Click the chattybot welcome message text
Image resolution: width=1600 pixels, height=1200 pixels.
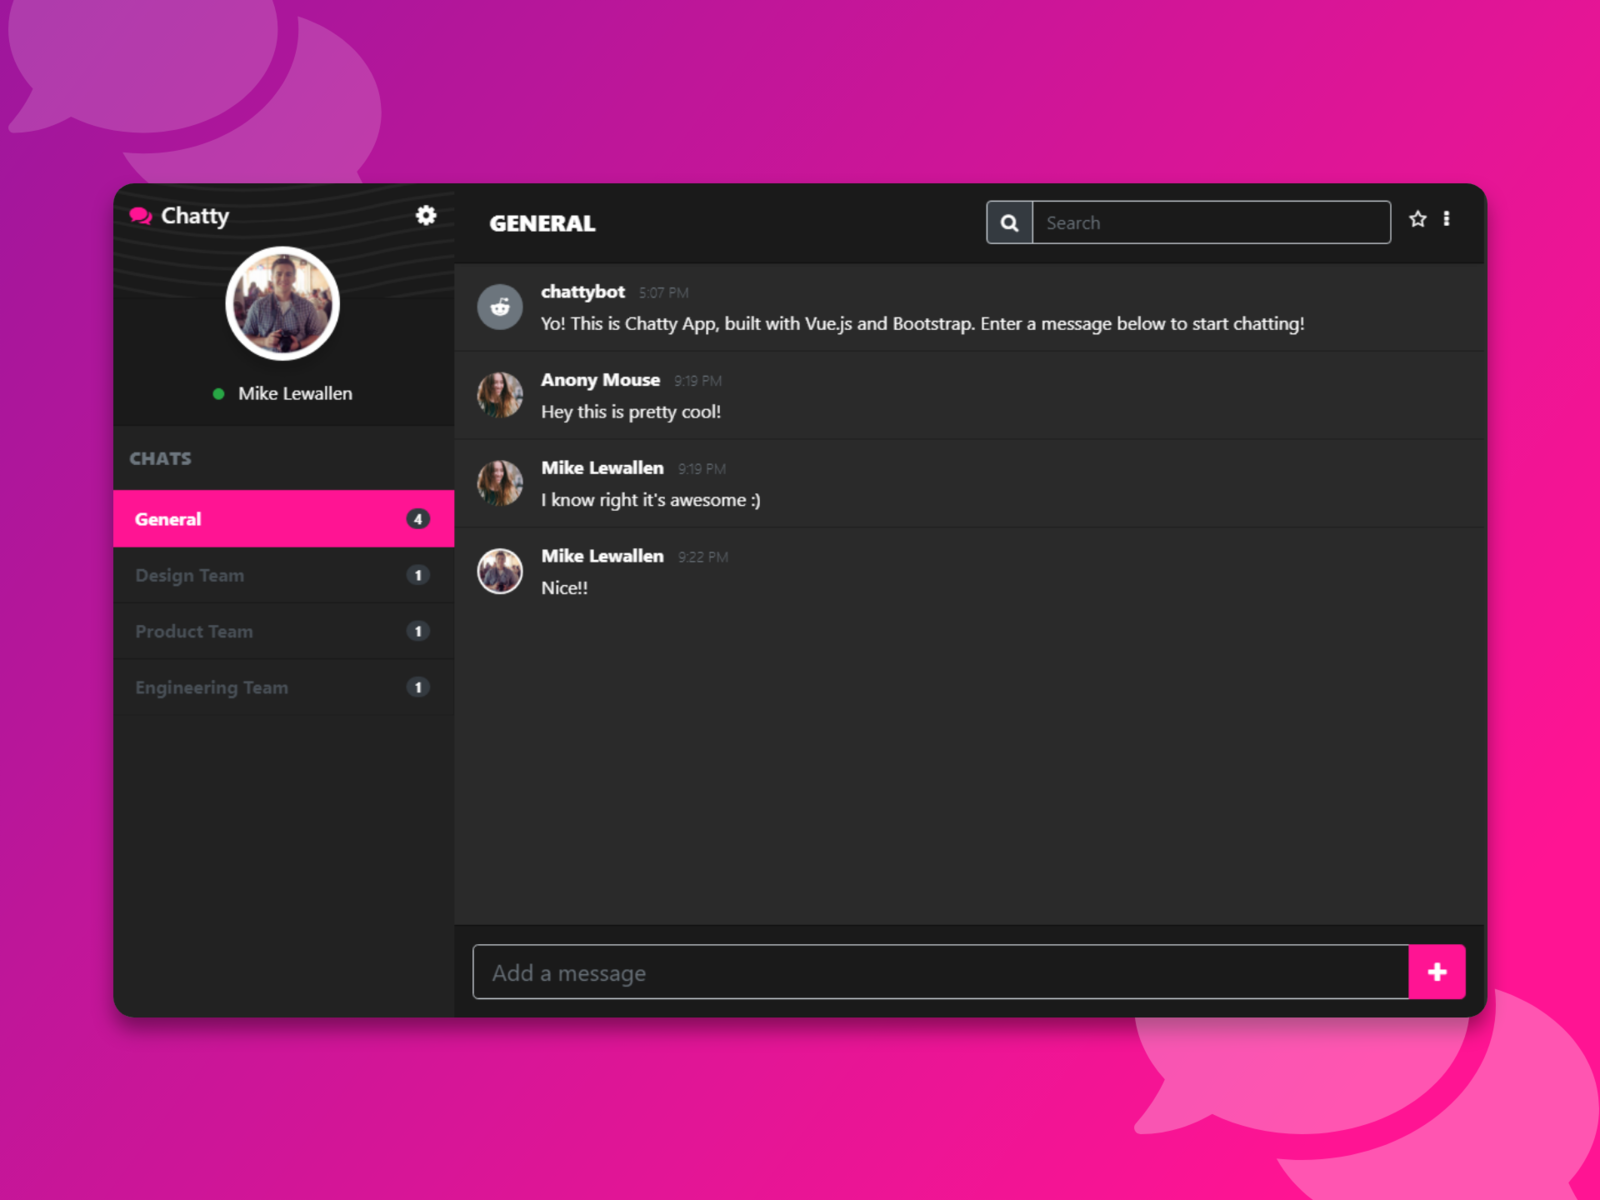tap(923, 324)
